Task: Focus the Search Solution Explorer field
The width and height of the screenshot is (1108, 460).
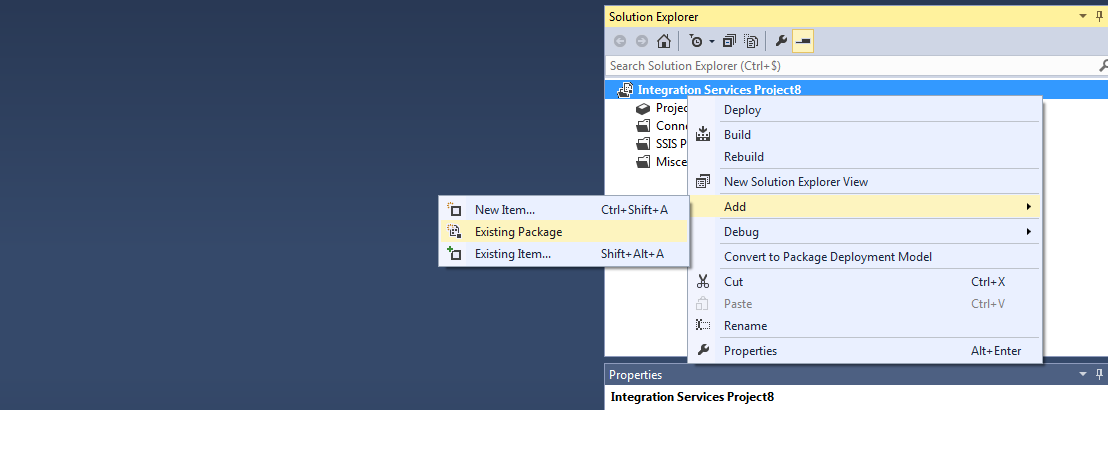Action: (840, 66)
